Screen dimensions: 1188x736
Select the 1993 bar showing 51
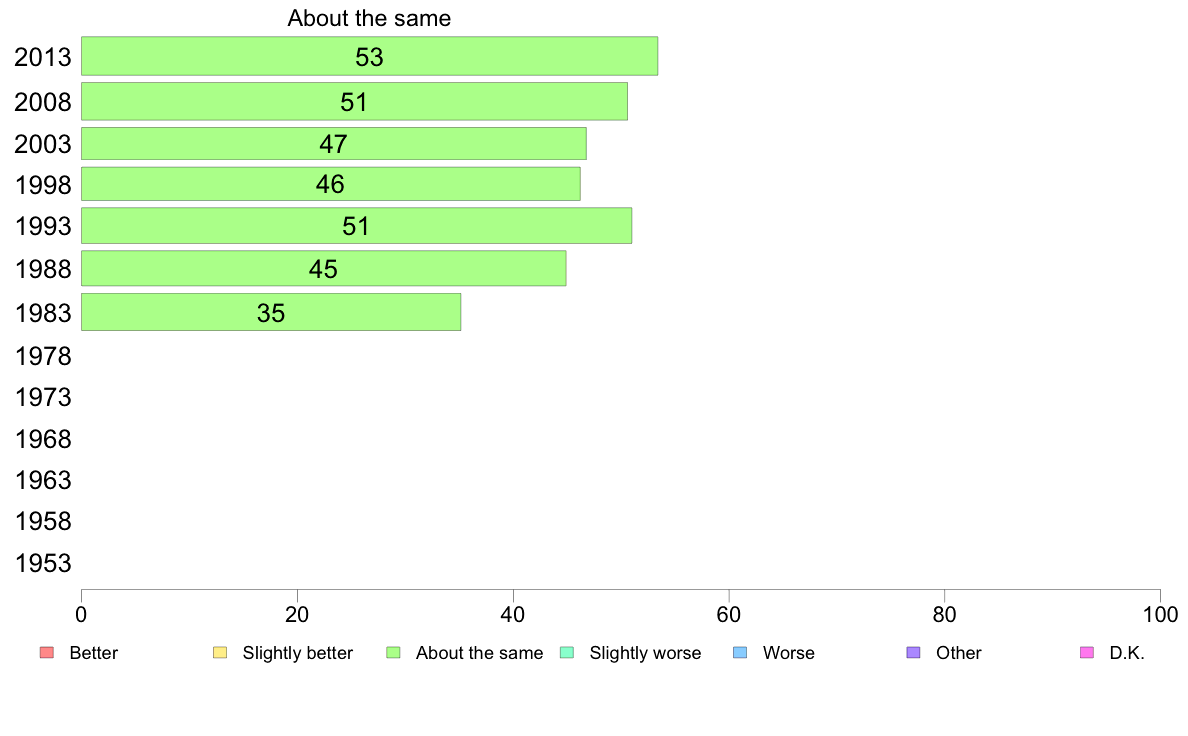[x=357, y=226]
